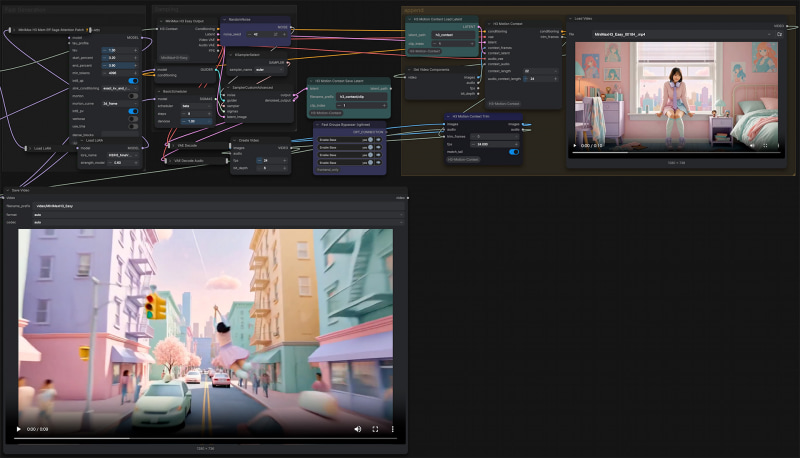Open the sampler_name dropdown showing euler

[x=270, y=69]
